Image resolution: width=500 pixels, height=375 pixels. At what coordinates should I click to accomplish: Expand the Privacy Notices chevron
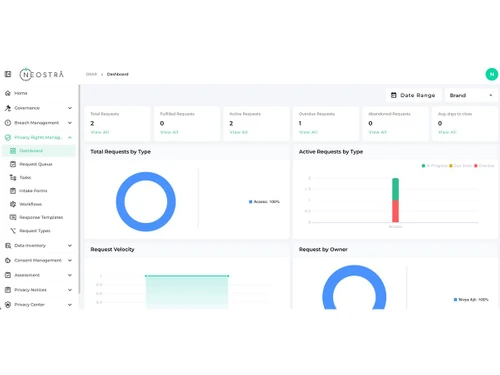70,290
